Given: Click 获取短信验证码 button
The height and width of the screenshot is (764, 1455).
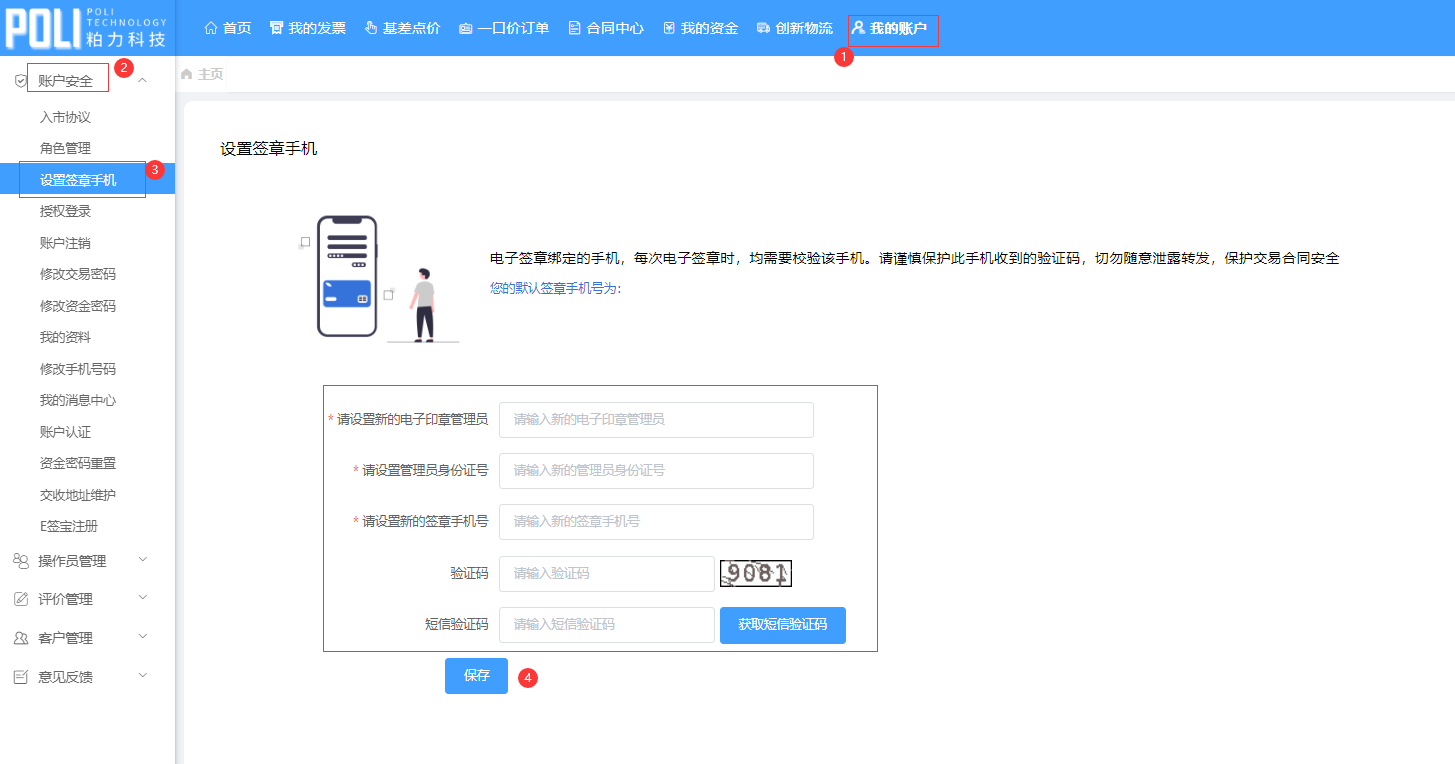Looking at the screenshot, I should click(783, 625).
